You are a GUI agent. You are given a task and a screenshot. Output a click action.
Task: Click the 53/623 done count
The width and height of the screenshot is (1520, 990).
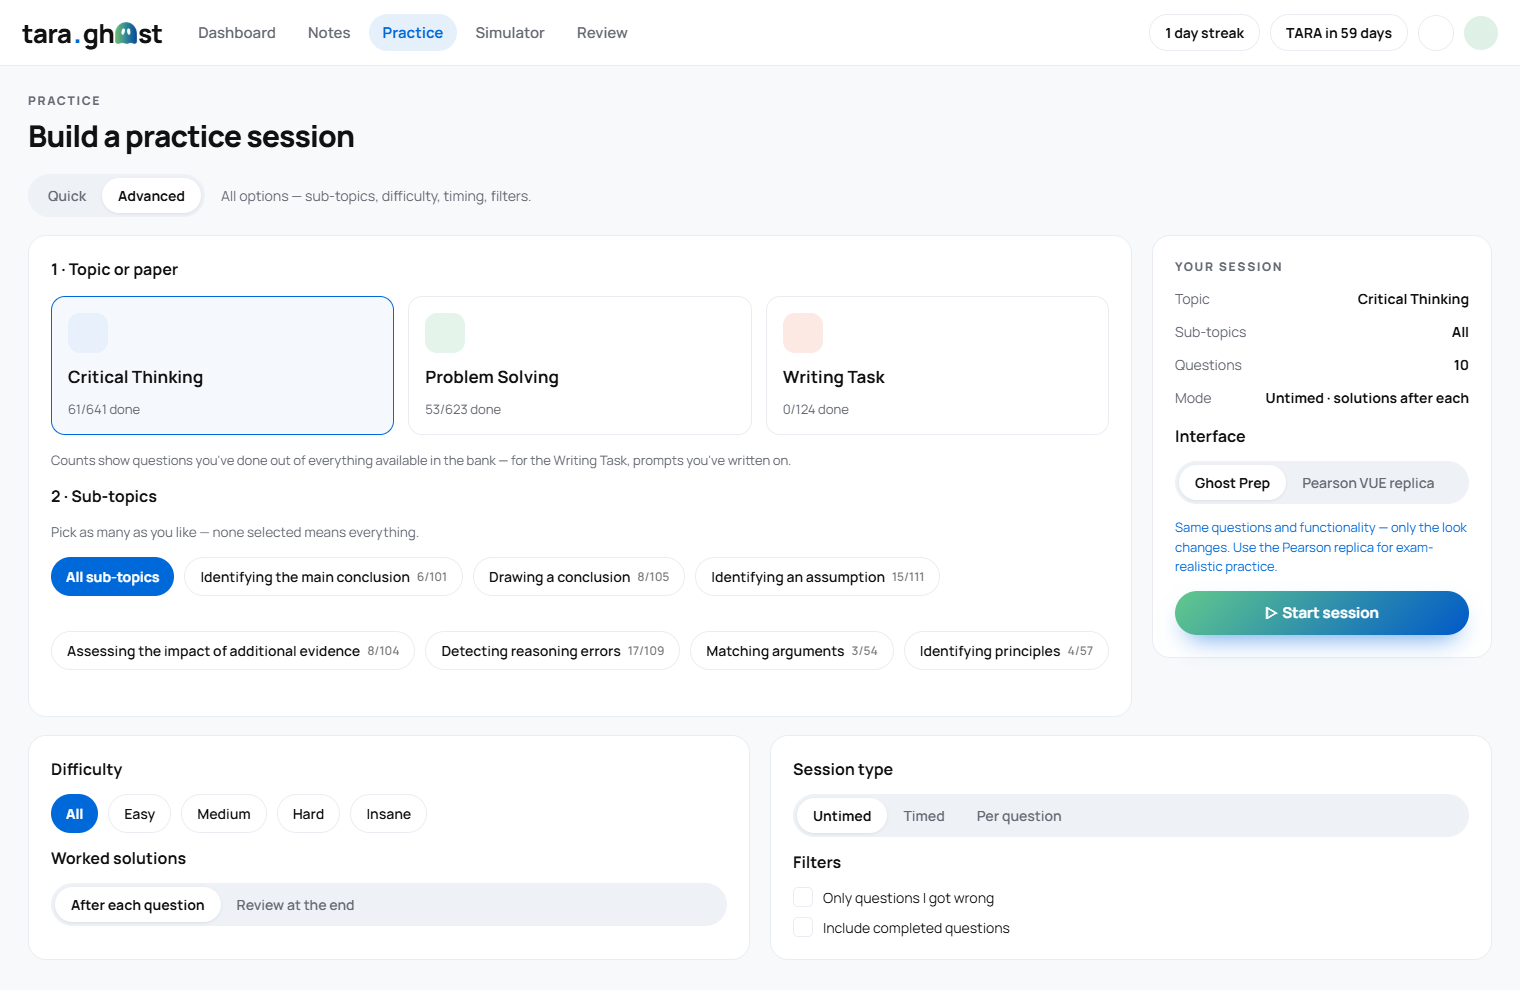(463, 409)
